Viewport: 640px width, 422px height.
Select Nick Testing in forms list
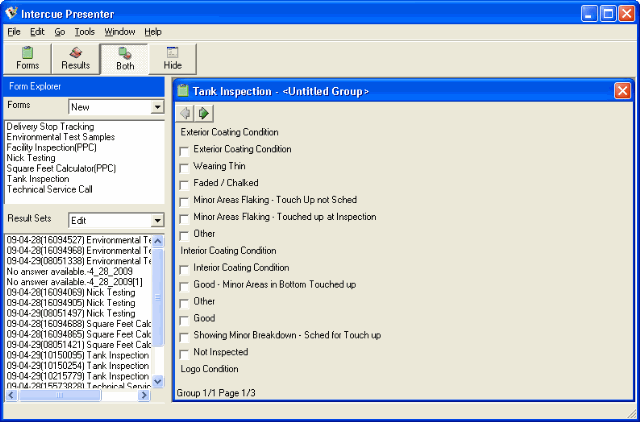31,158
